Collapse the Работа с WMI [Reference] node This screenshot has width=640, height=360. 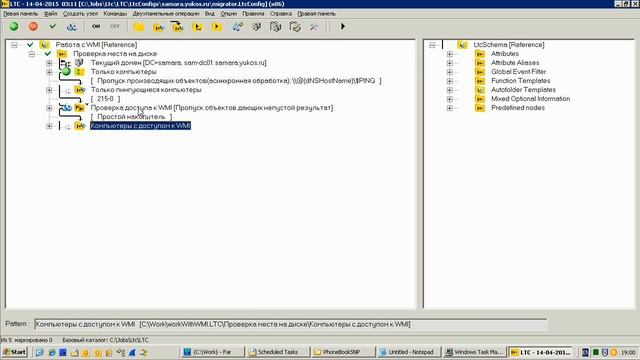[14, 45]
